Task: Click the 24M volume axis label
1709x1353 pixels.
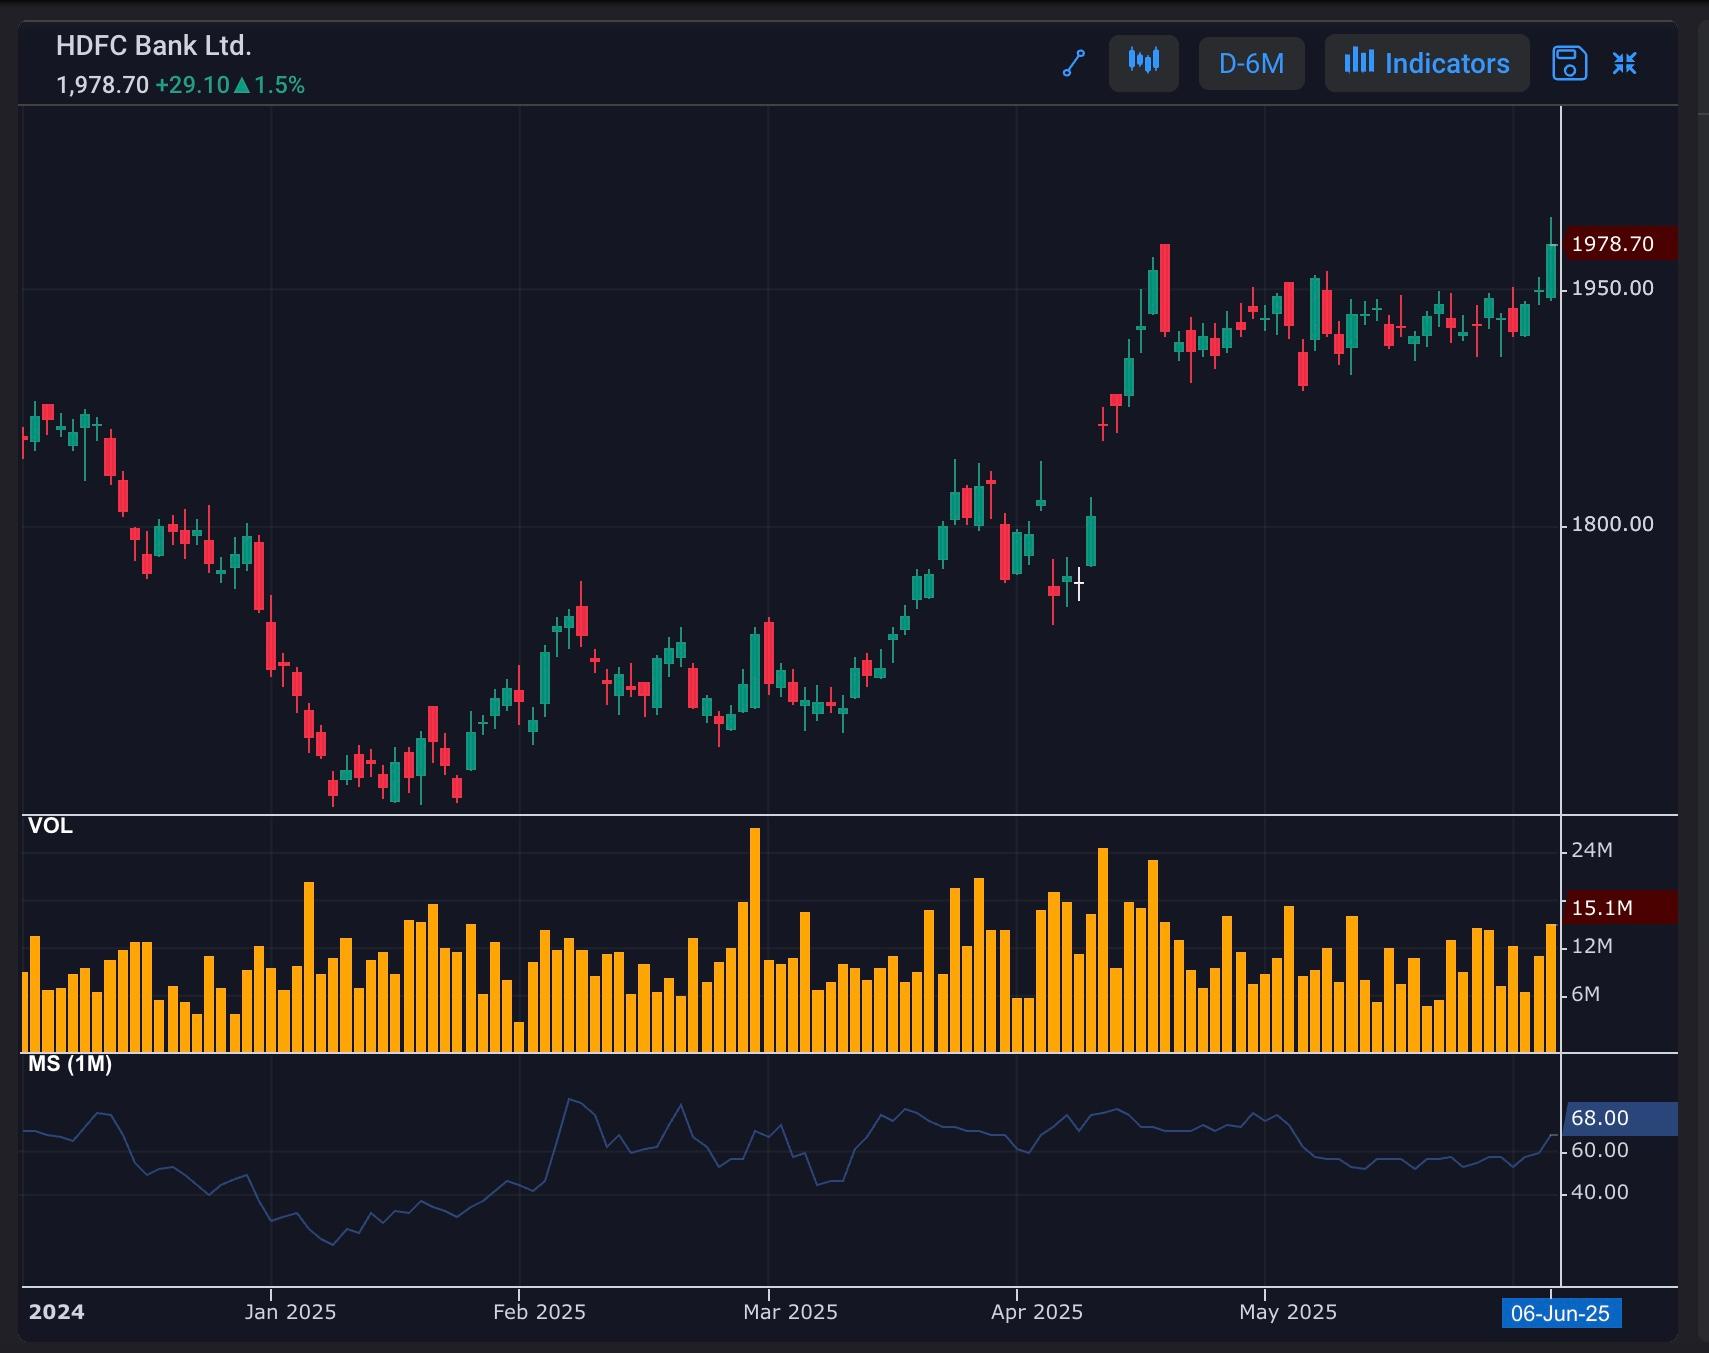Action: 1592,850
